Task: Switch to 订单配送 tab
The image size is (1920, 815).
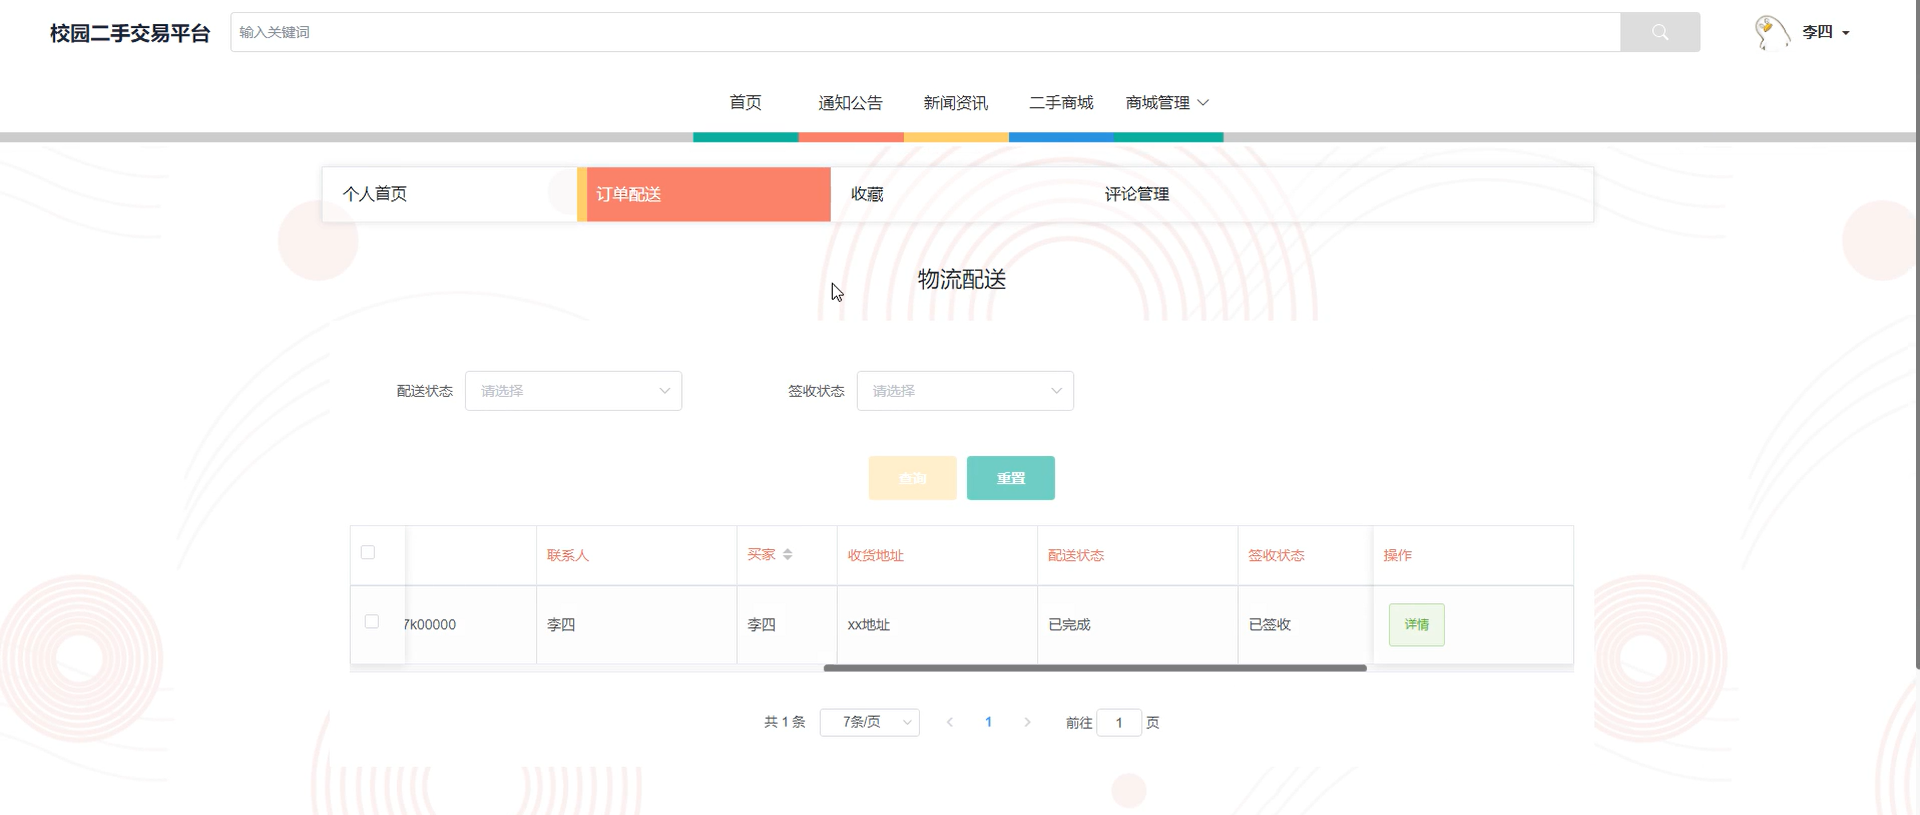Action: pyautogui.click(x=704, y=194)
